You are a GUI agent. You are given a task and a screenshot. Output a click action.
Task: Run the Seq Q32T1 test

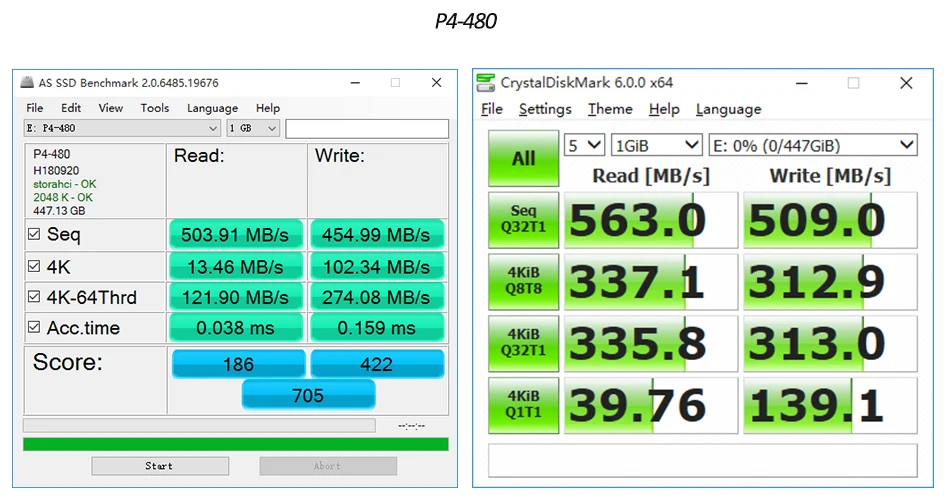523,220
